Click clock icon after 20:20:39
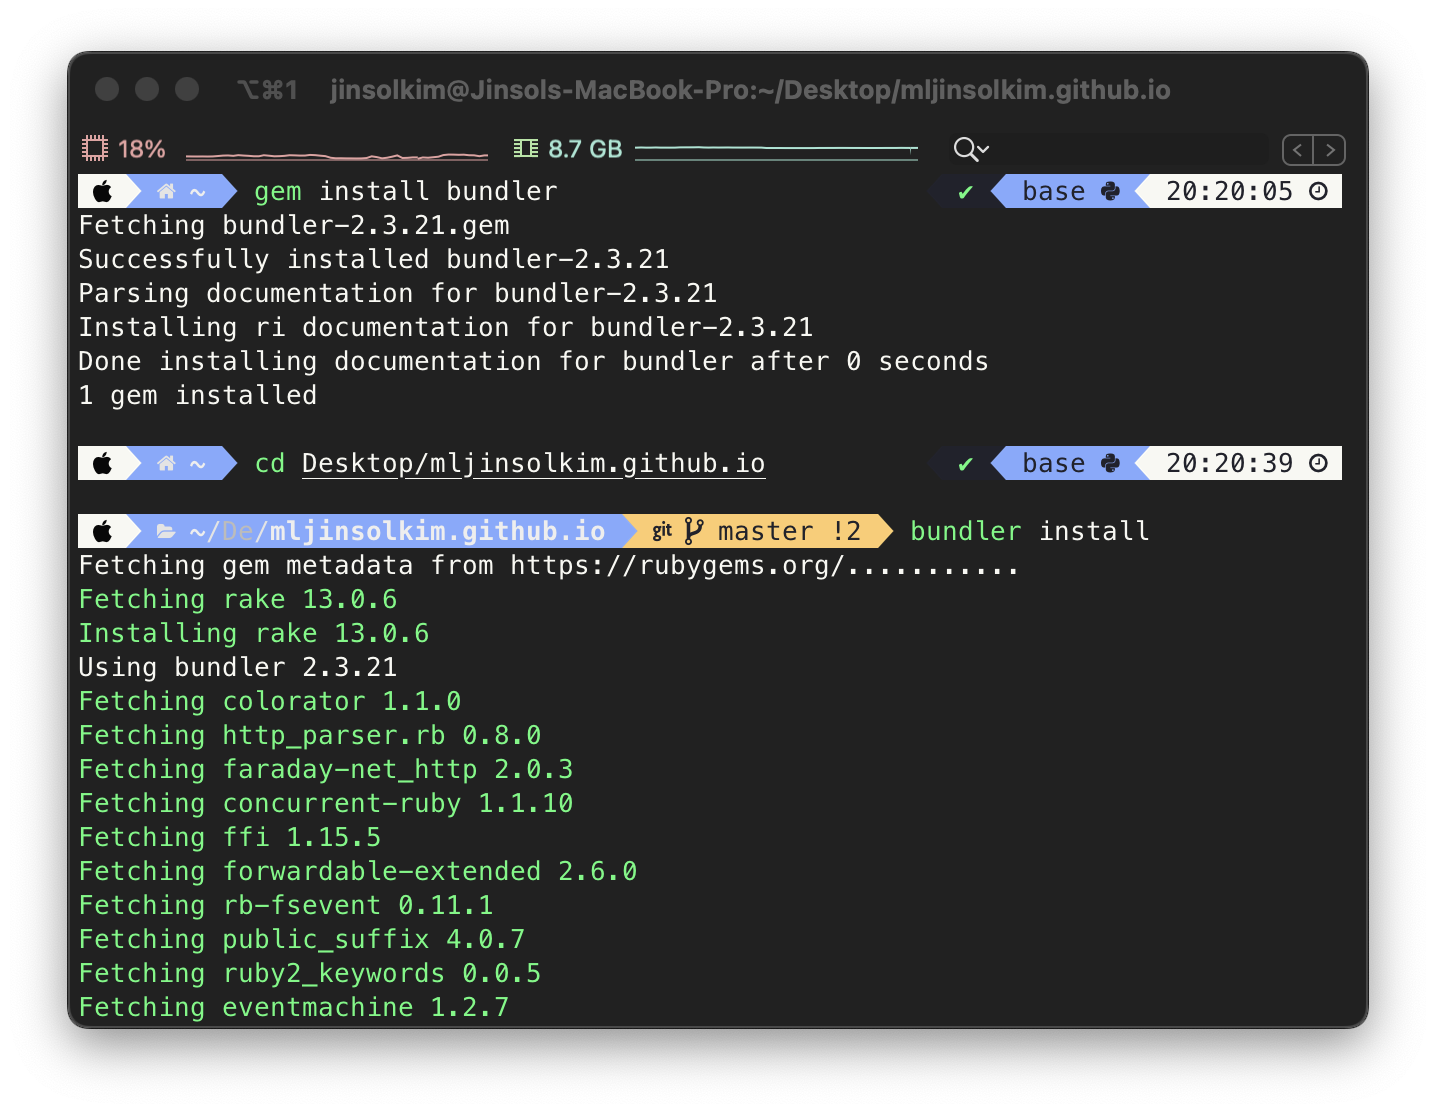This screenshot has width=1436, height=1112. click(1318, 463)
